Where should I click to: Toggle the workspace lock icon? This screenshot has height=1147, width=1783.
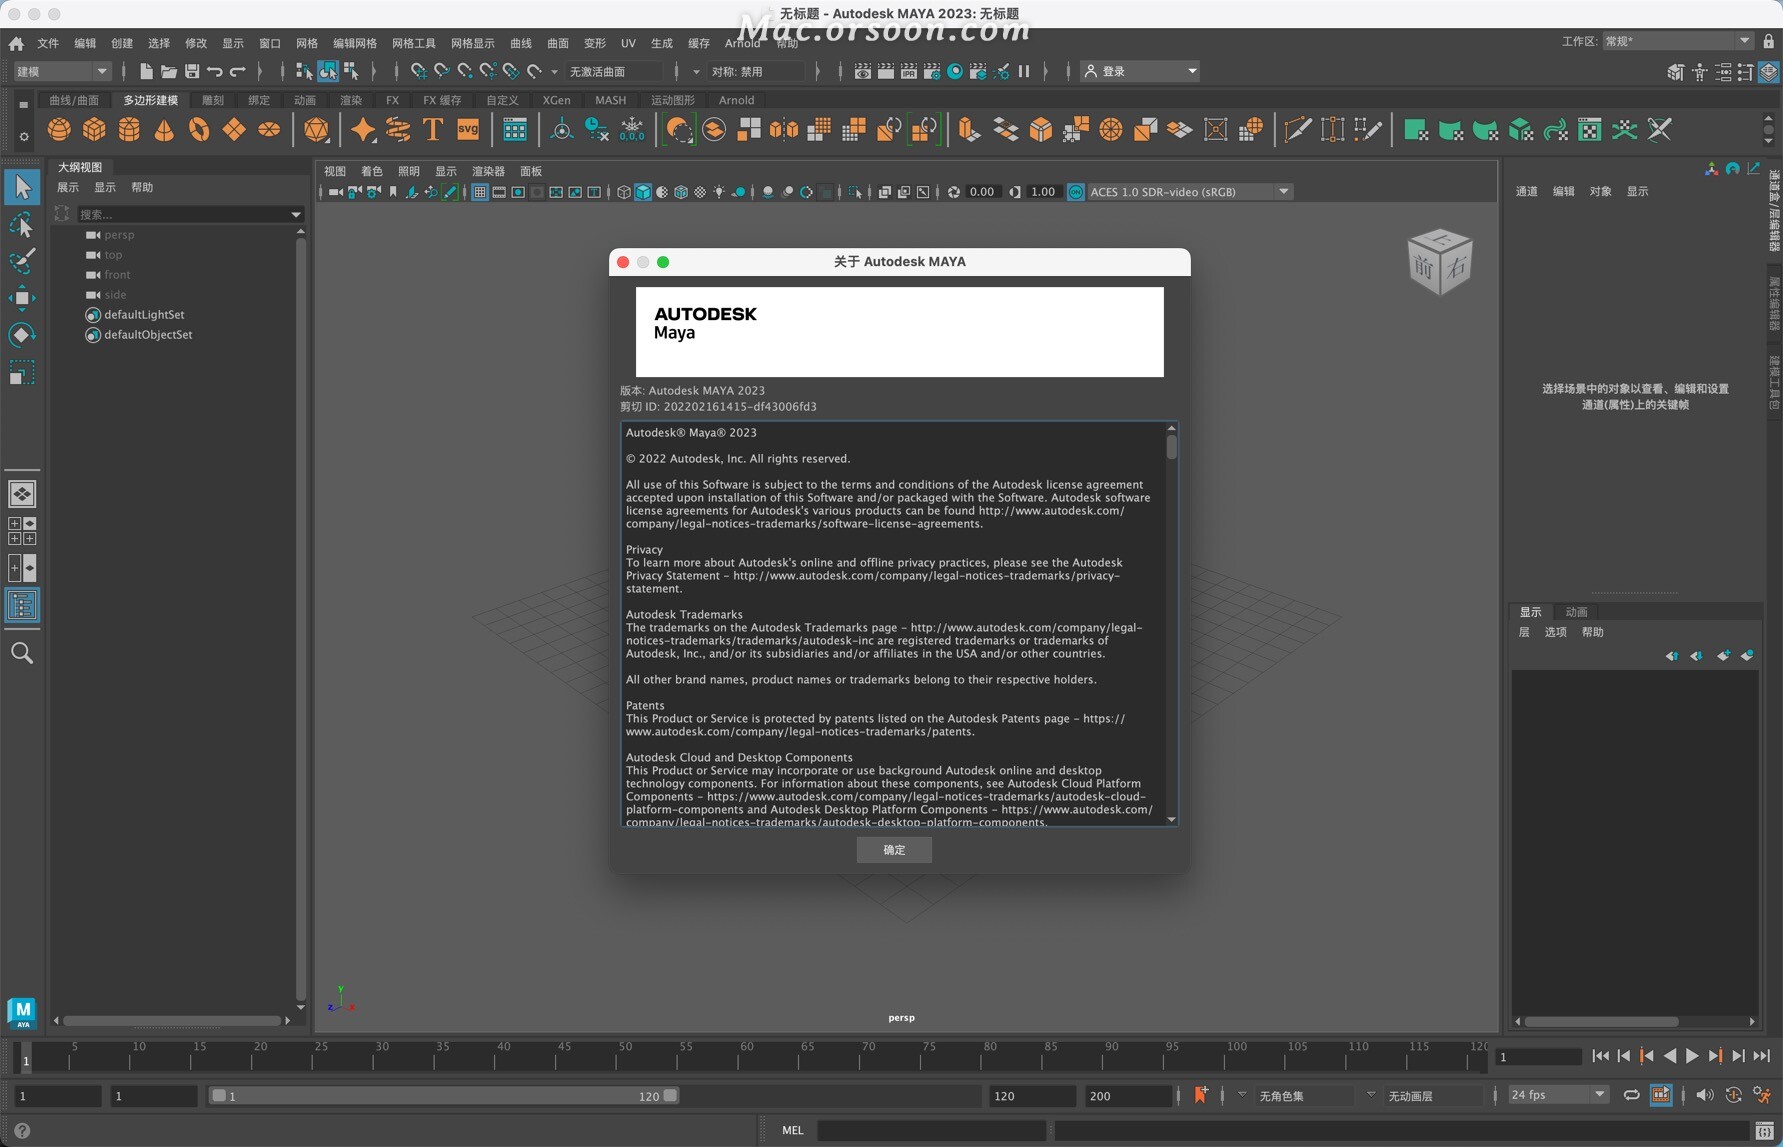pyautogui.click(x=1769, y=41)
